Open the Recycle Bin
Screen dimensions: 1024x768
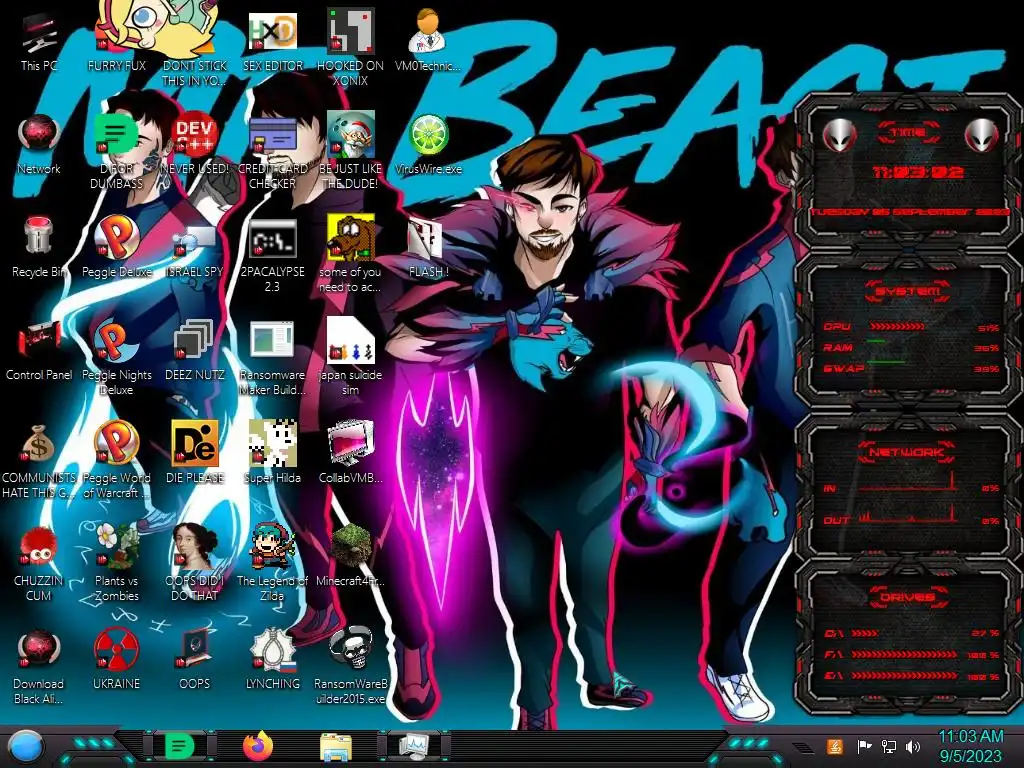click(x=39, y=247)
